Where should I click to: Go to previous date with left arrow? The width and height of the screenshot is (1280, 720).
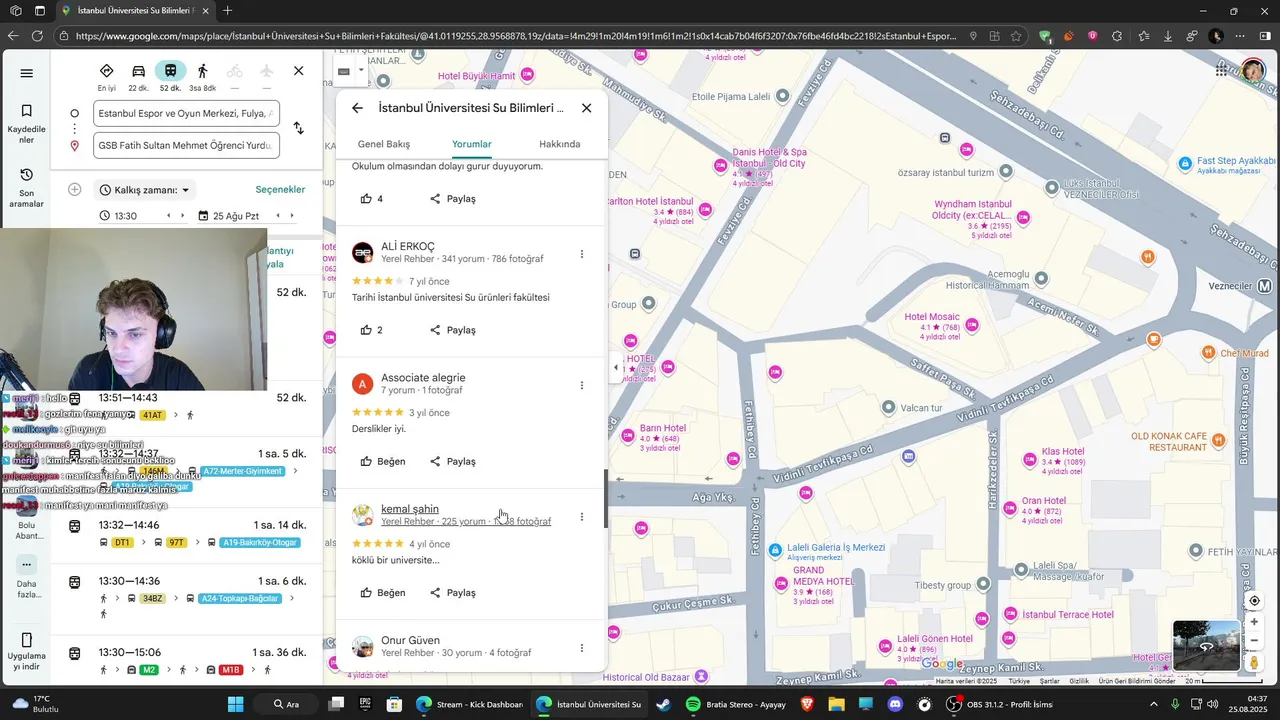pyautogui.click(x=278, y=216)
